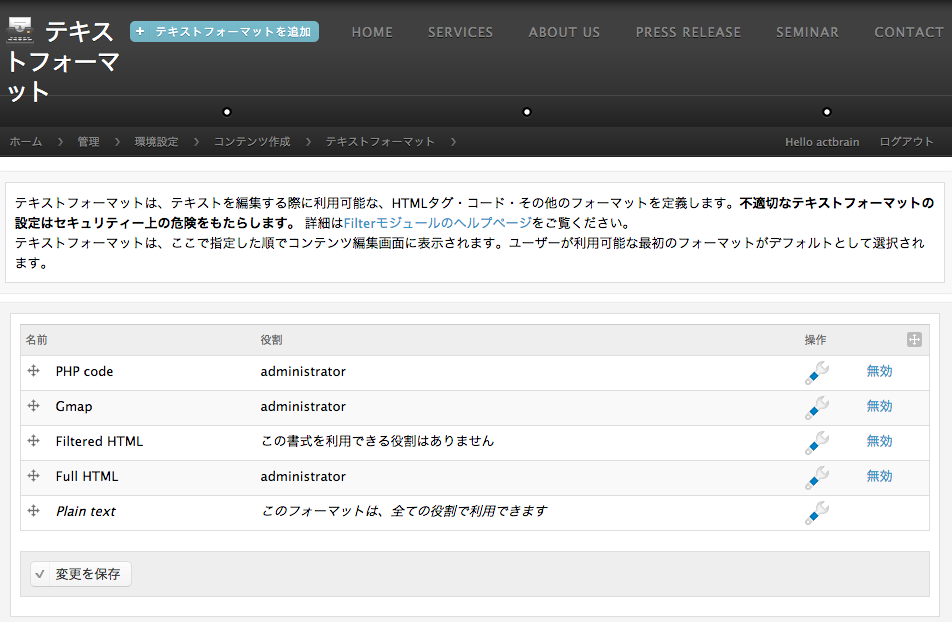Viewport: 952px width, 622px height.
Task: Toggle row weights icon in table header
Action: point(913,340)
